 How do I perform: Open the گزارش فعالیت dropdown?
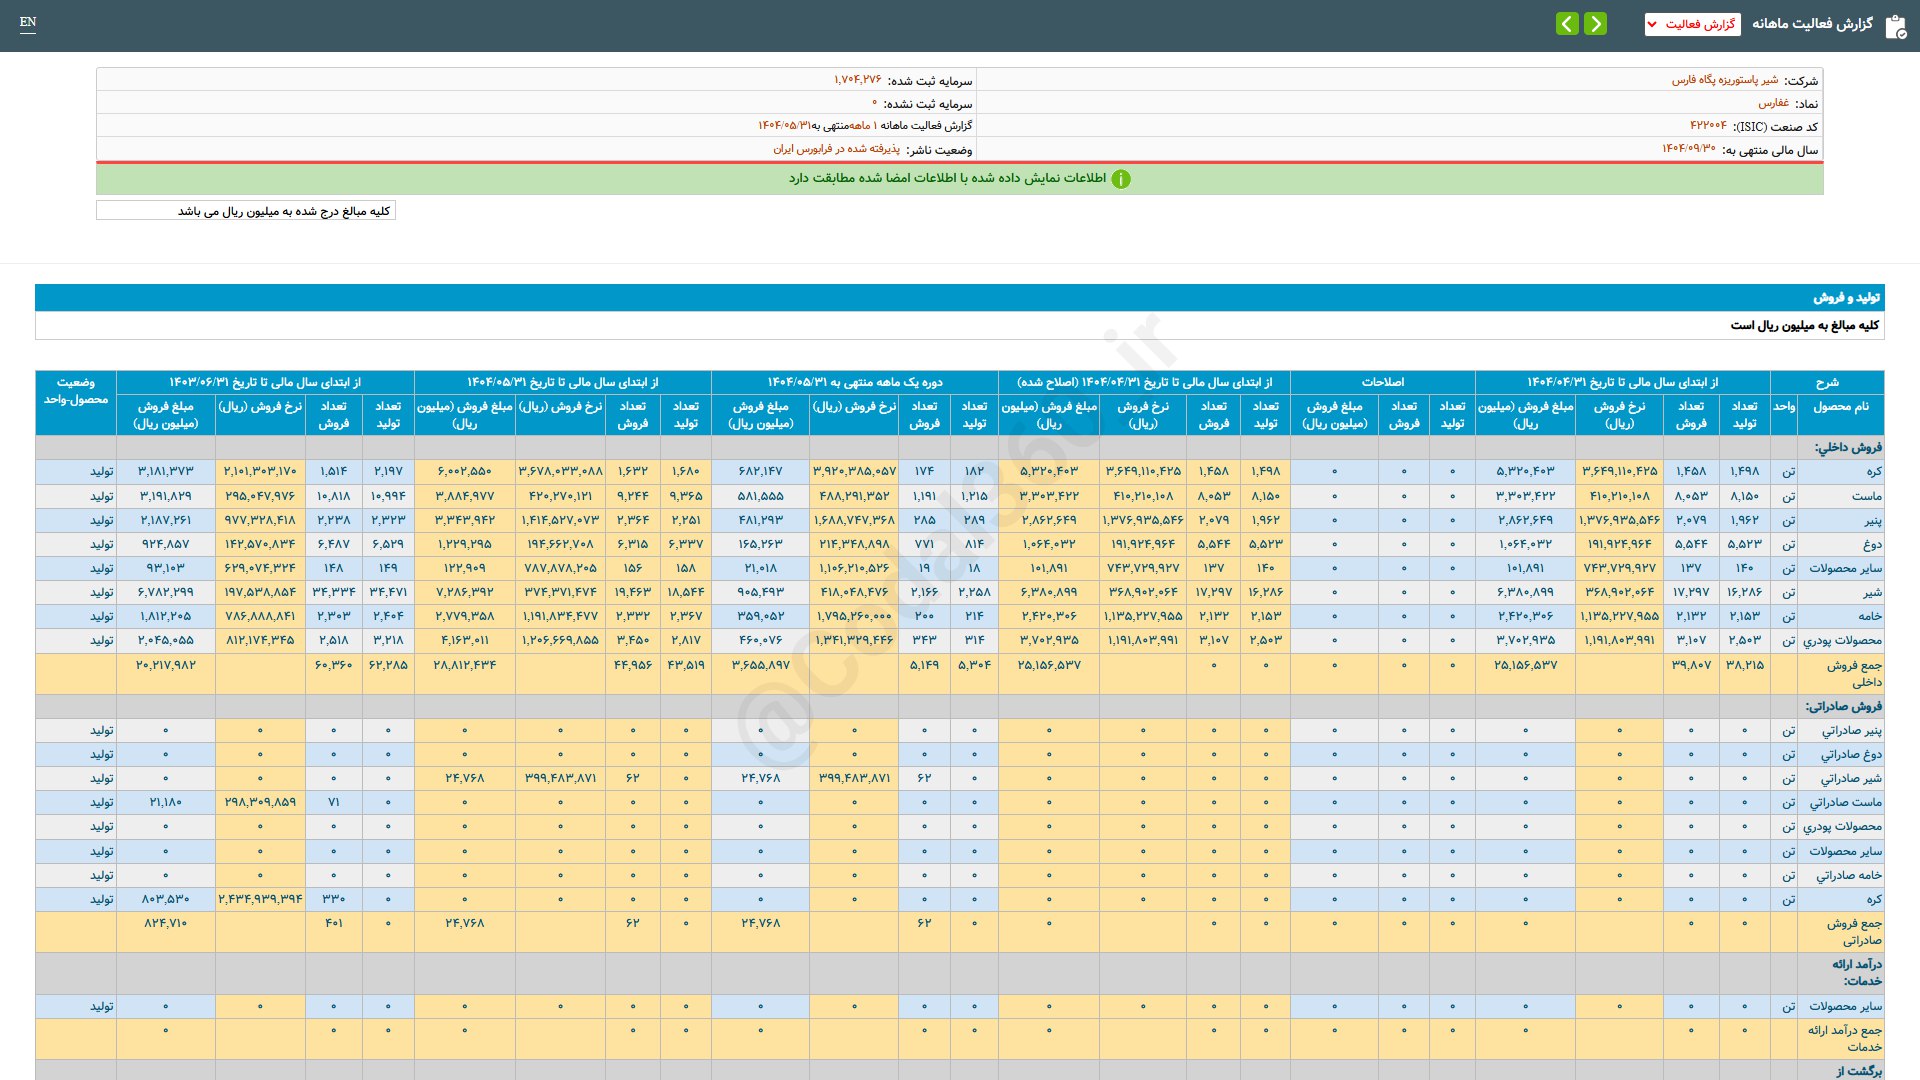tap(1692, 24)
